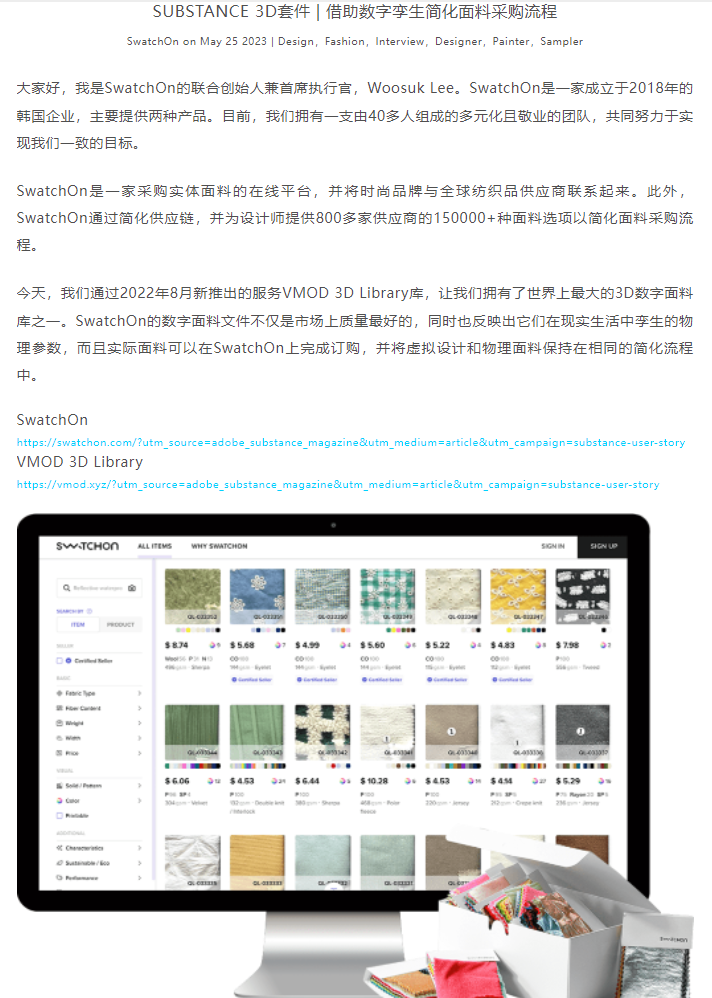The width and height of the screenshot is (712, 998).
Task: Open the swatchon.com article link
Action: click(351, 442)
